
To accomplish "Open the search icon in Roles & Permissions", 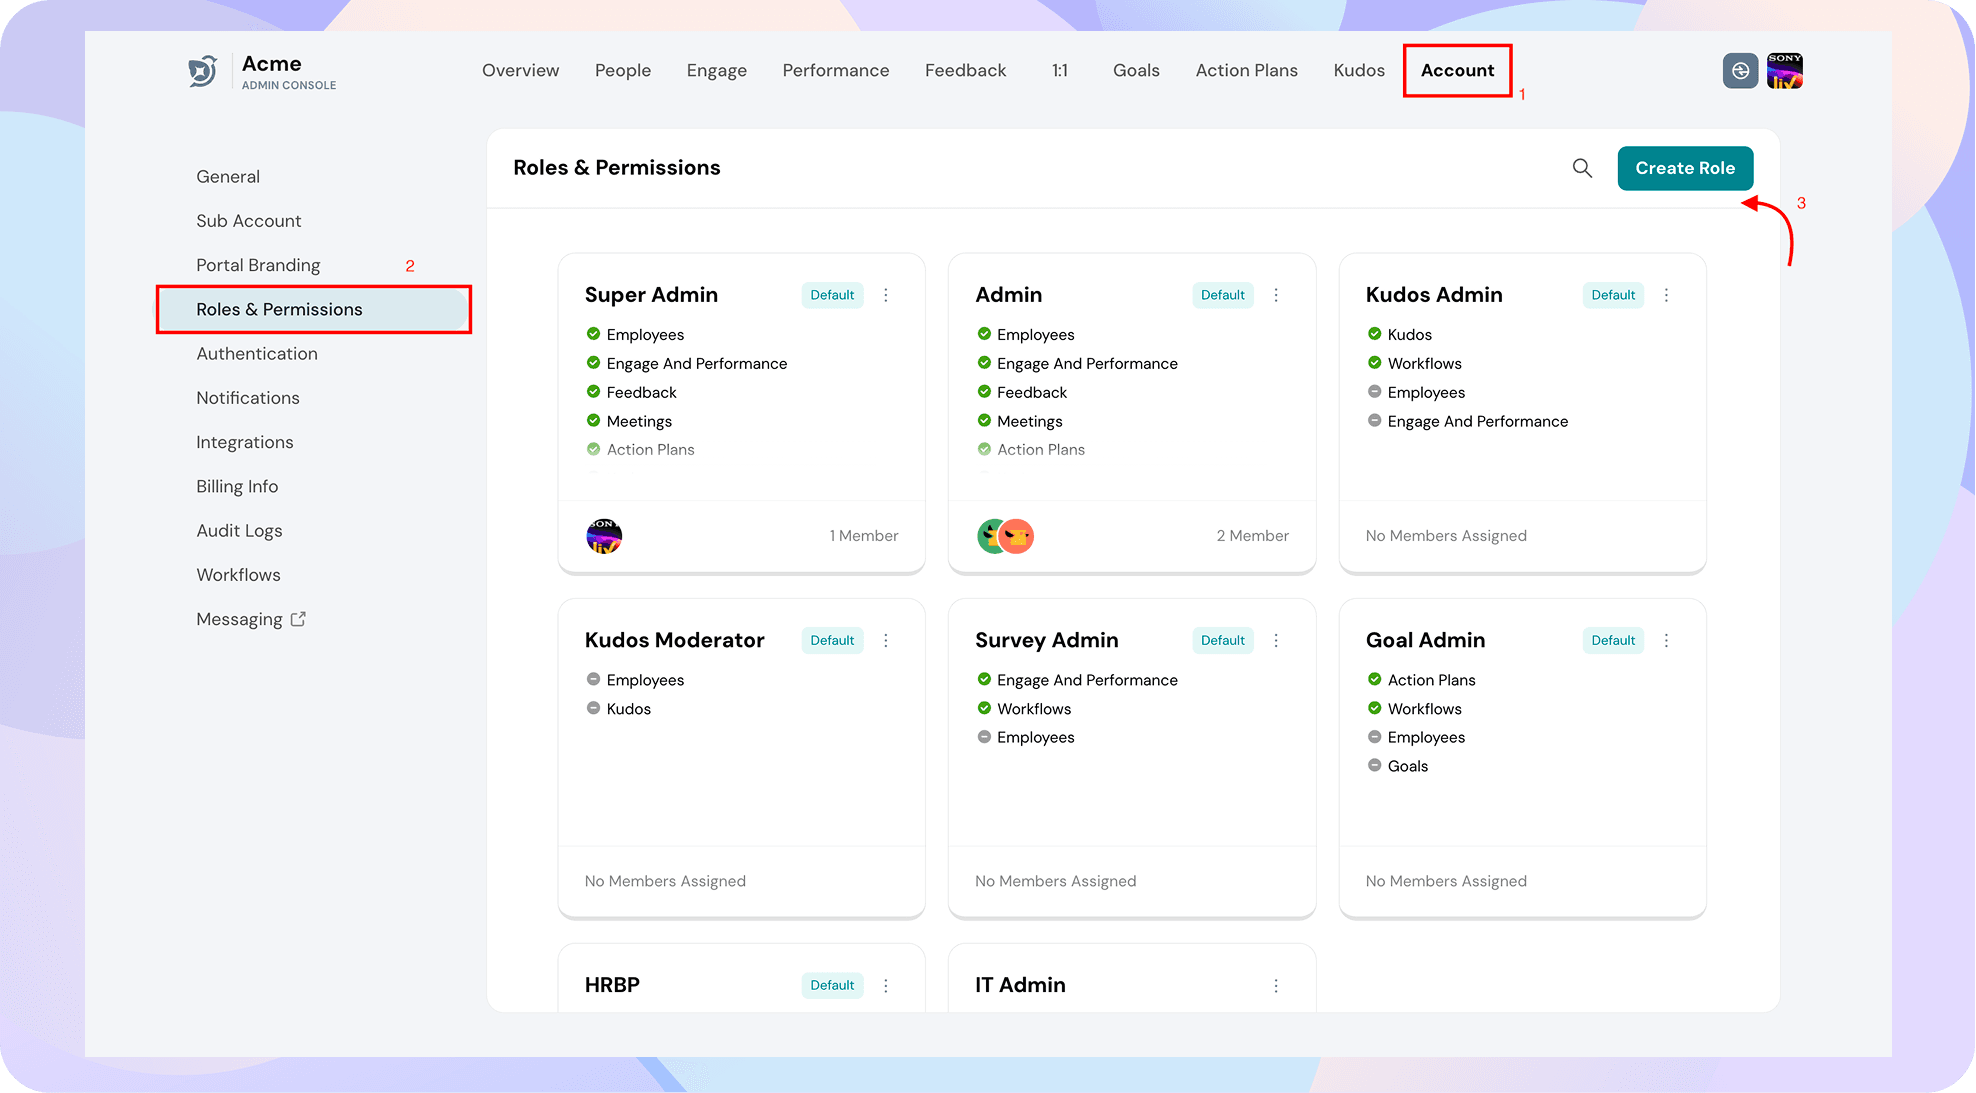I will click(x=1582, y=168).
